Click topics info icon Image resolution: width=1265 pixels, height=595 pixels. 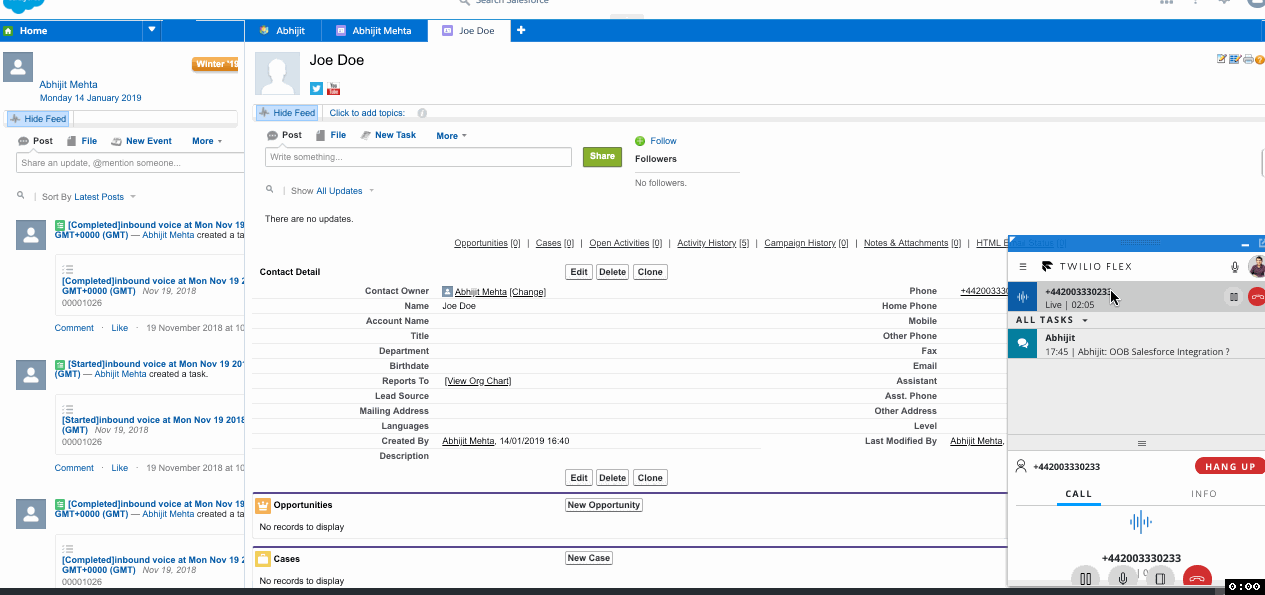[422, 113]
